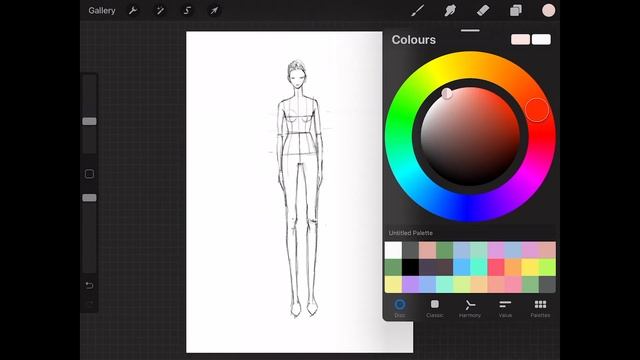Switch to the Palettes tab

click(540, 308)
